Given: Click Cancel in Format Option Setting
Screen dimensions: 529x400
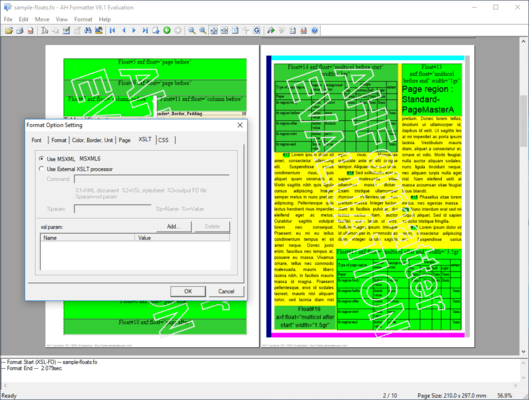Looking at the screenshot, I should (226, 291).
